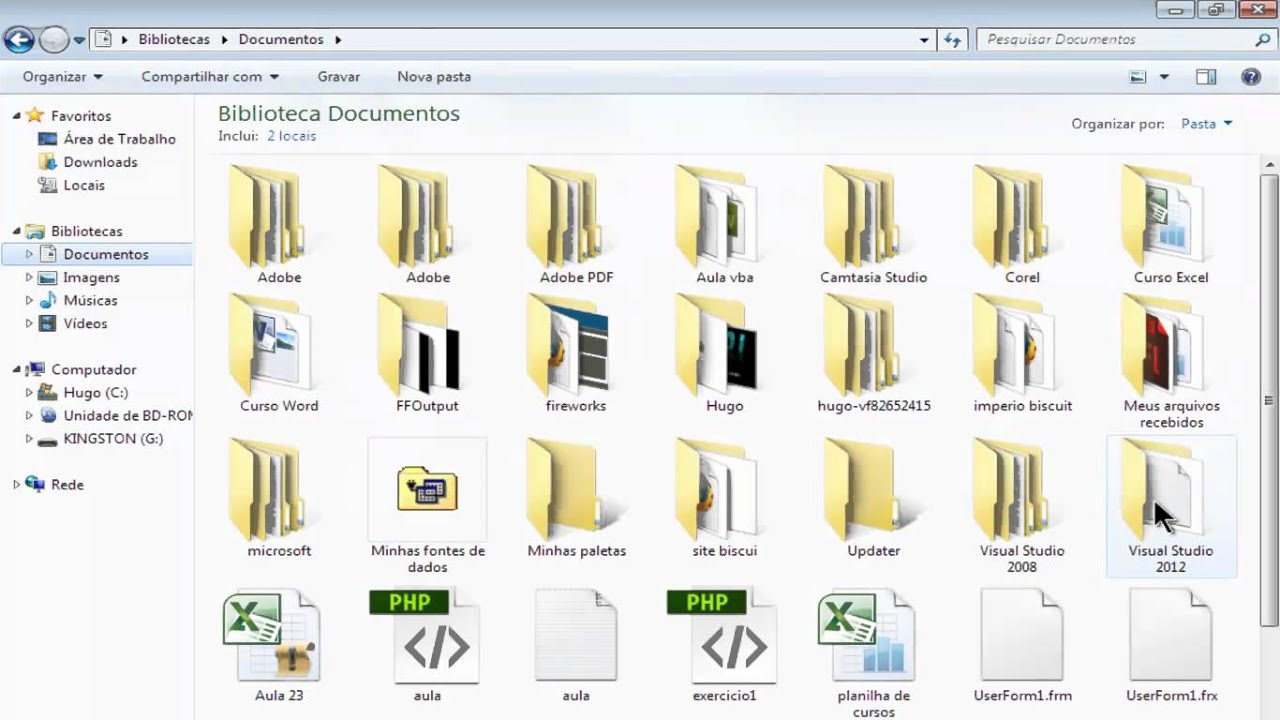
Task: Click the Gravar toolbar button
Action: 339,77
